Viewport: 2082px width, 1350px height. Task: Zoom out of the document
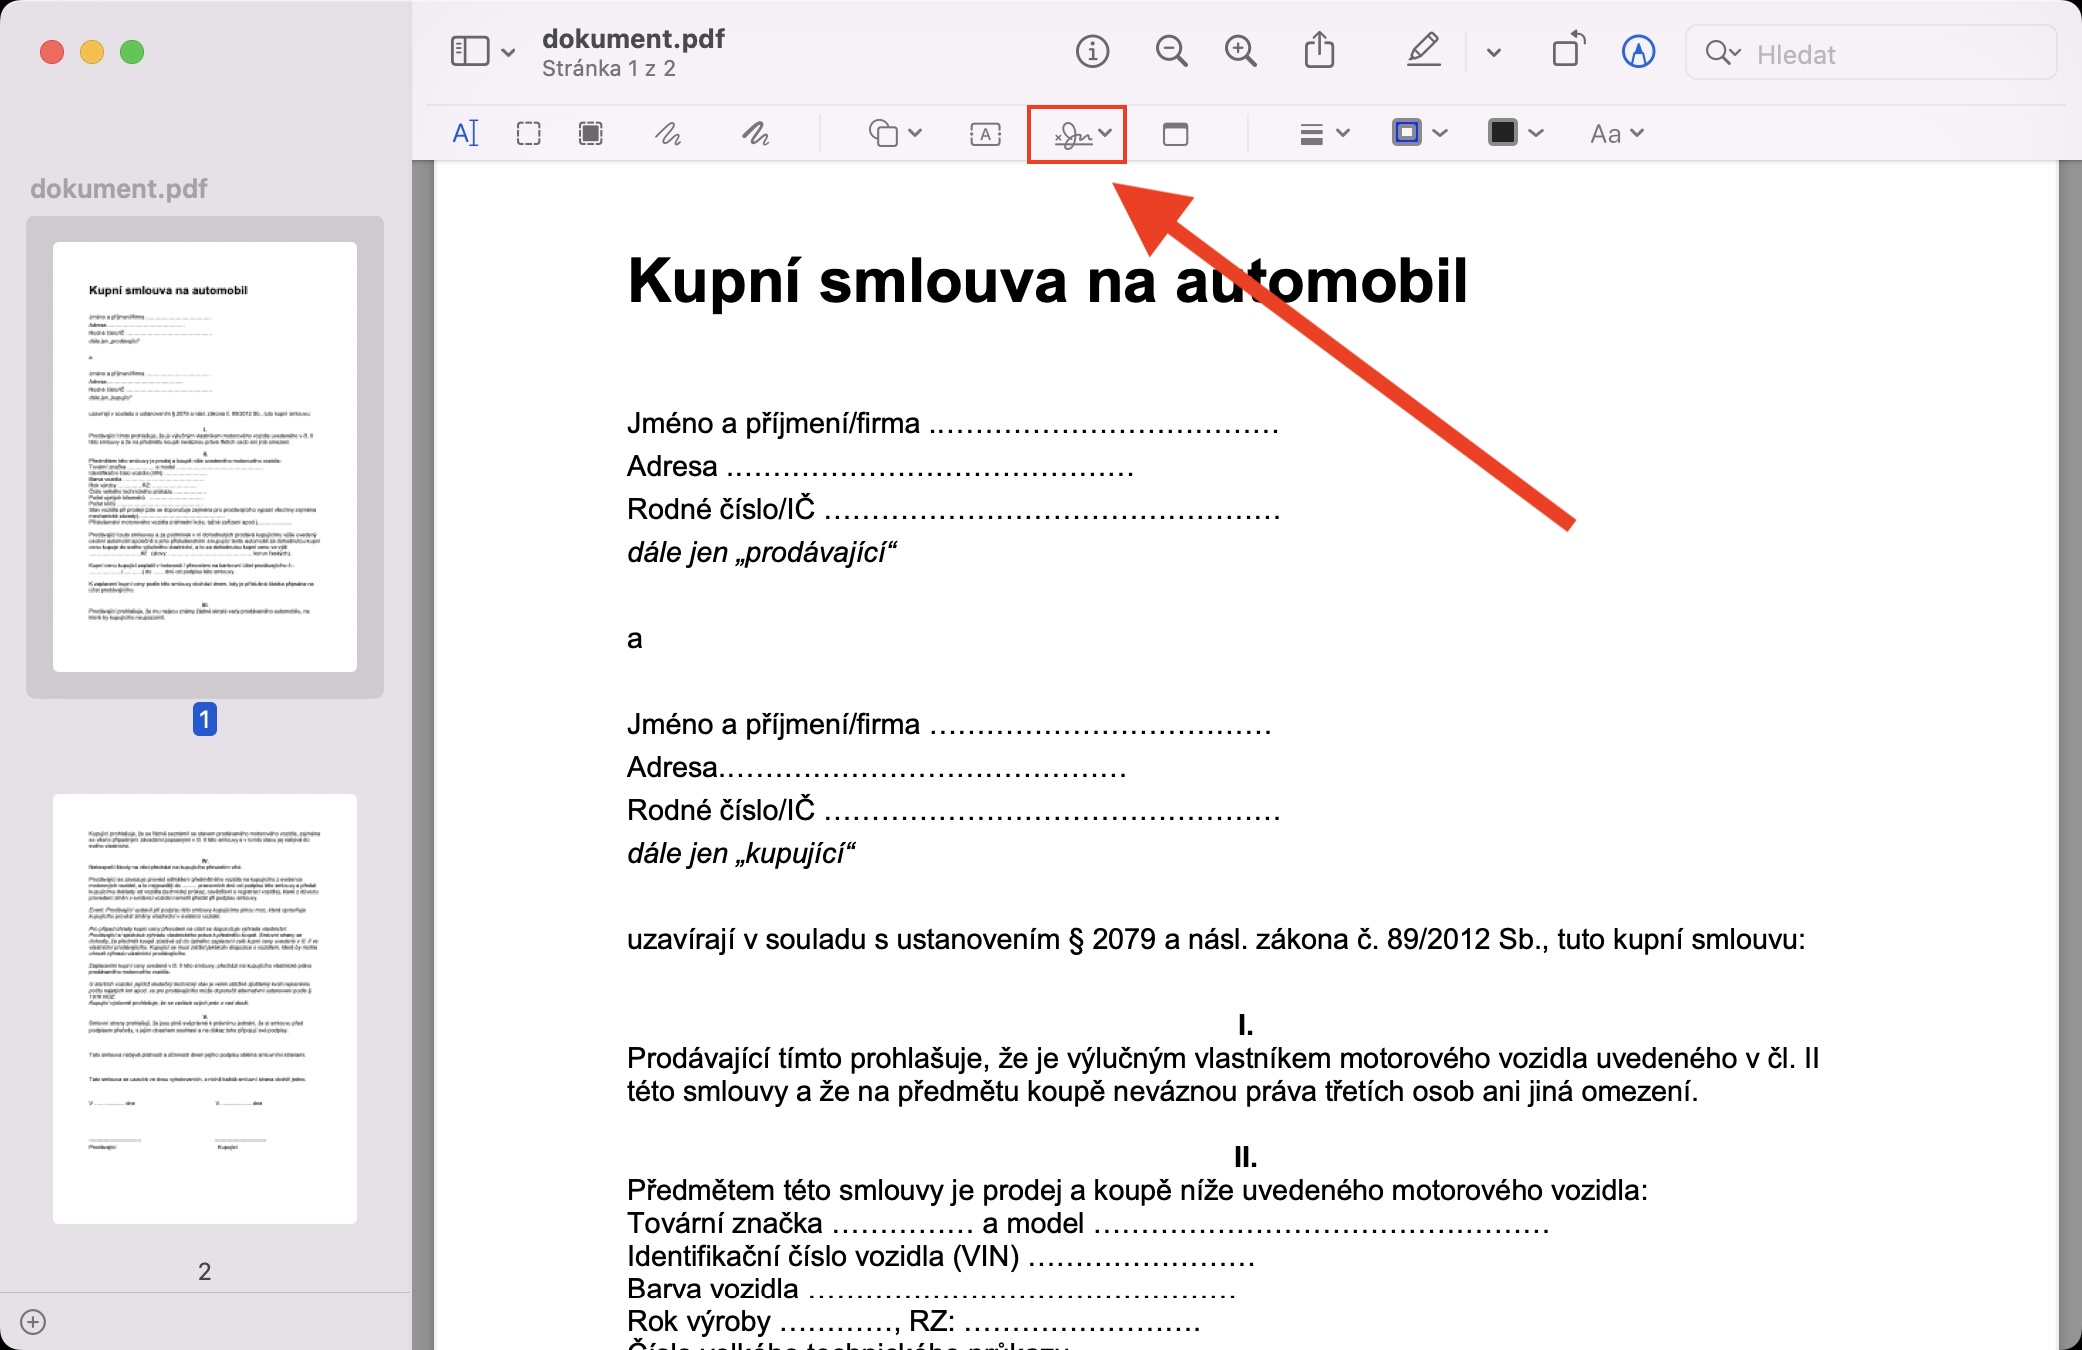[x=1171, y=51]
